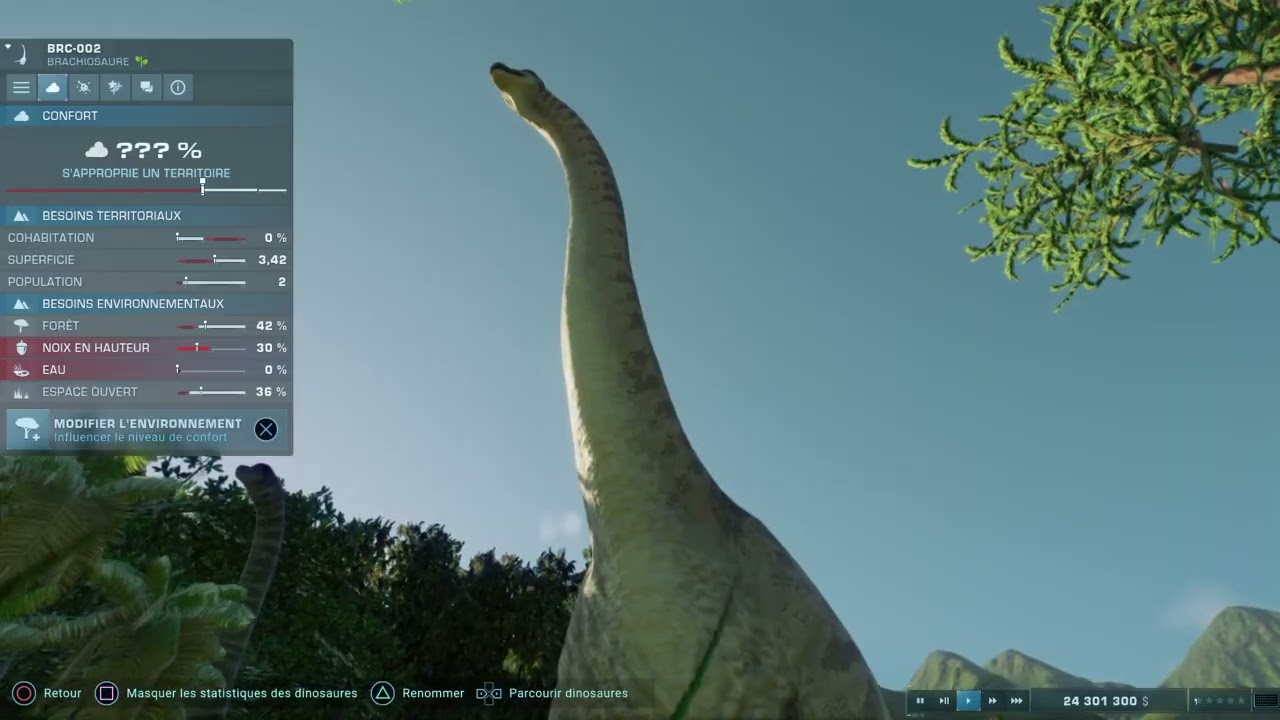Viewport: 1280px width, 720px height.
Task: Open the dinosaur traits tab
Action: [115, 87]
